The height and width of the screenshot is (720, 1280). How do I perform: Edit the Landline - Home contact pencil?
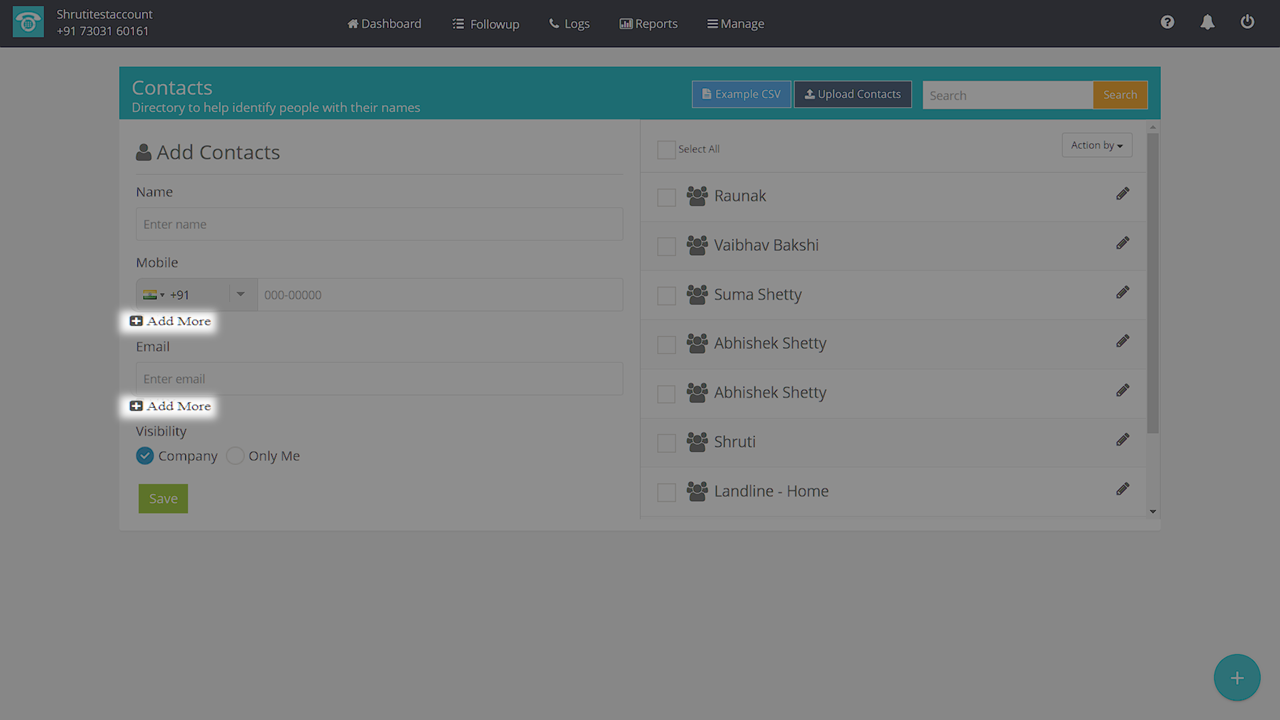pyautogui.click(x=1122, y=489)
